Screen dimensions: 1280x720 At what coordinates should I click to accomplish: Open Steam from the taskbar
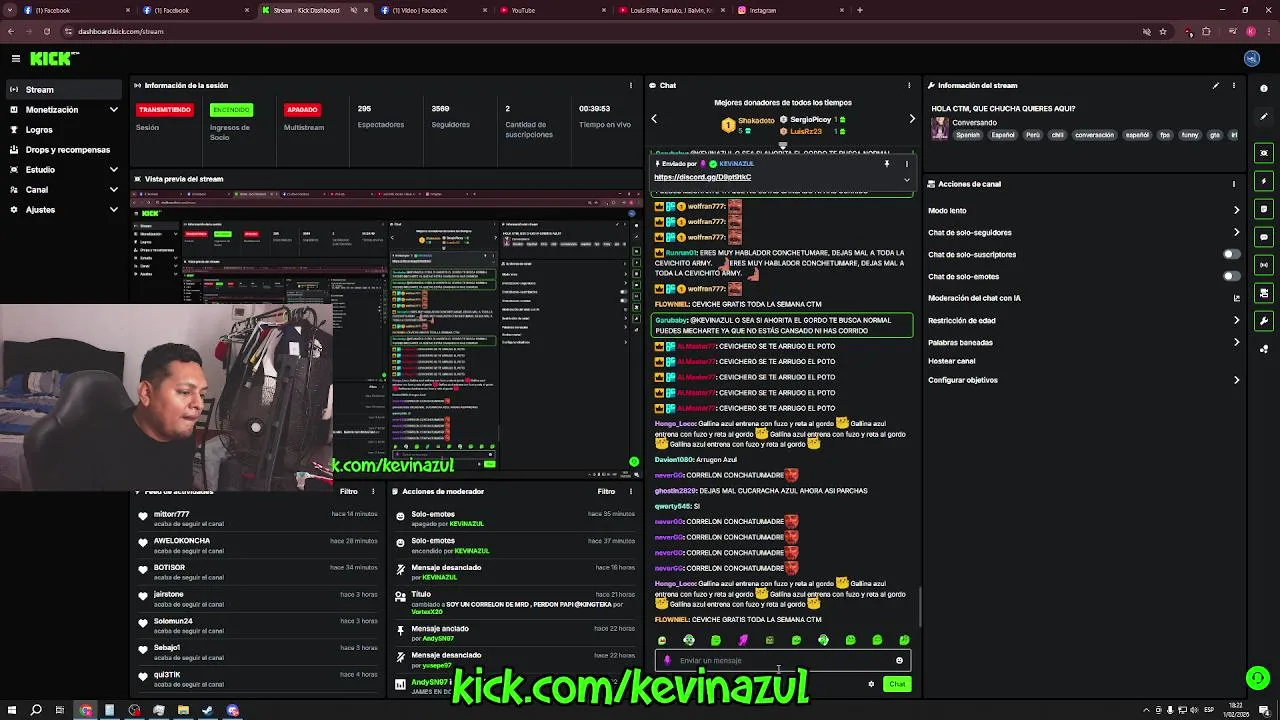click(x=207, y=710)
